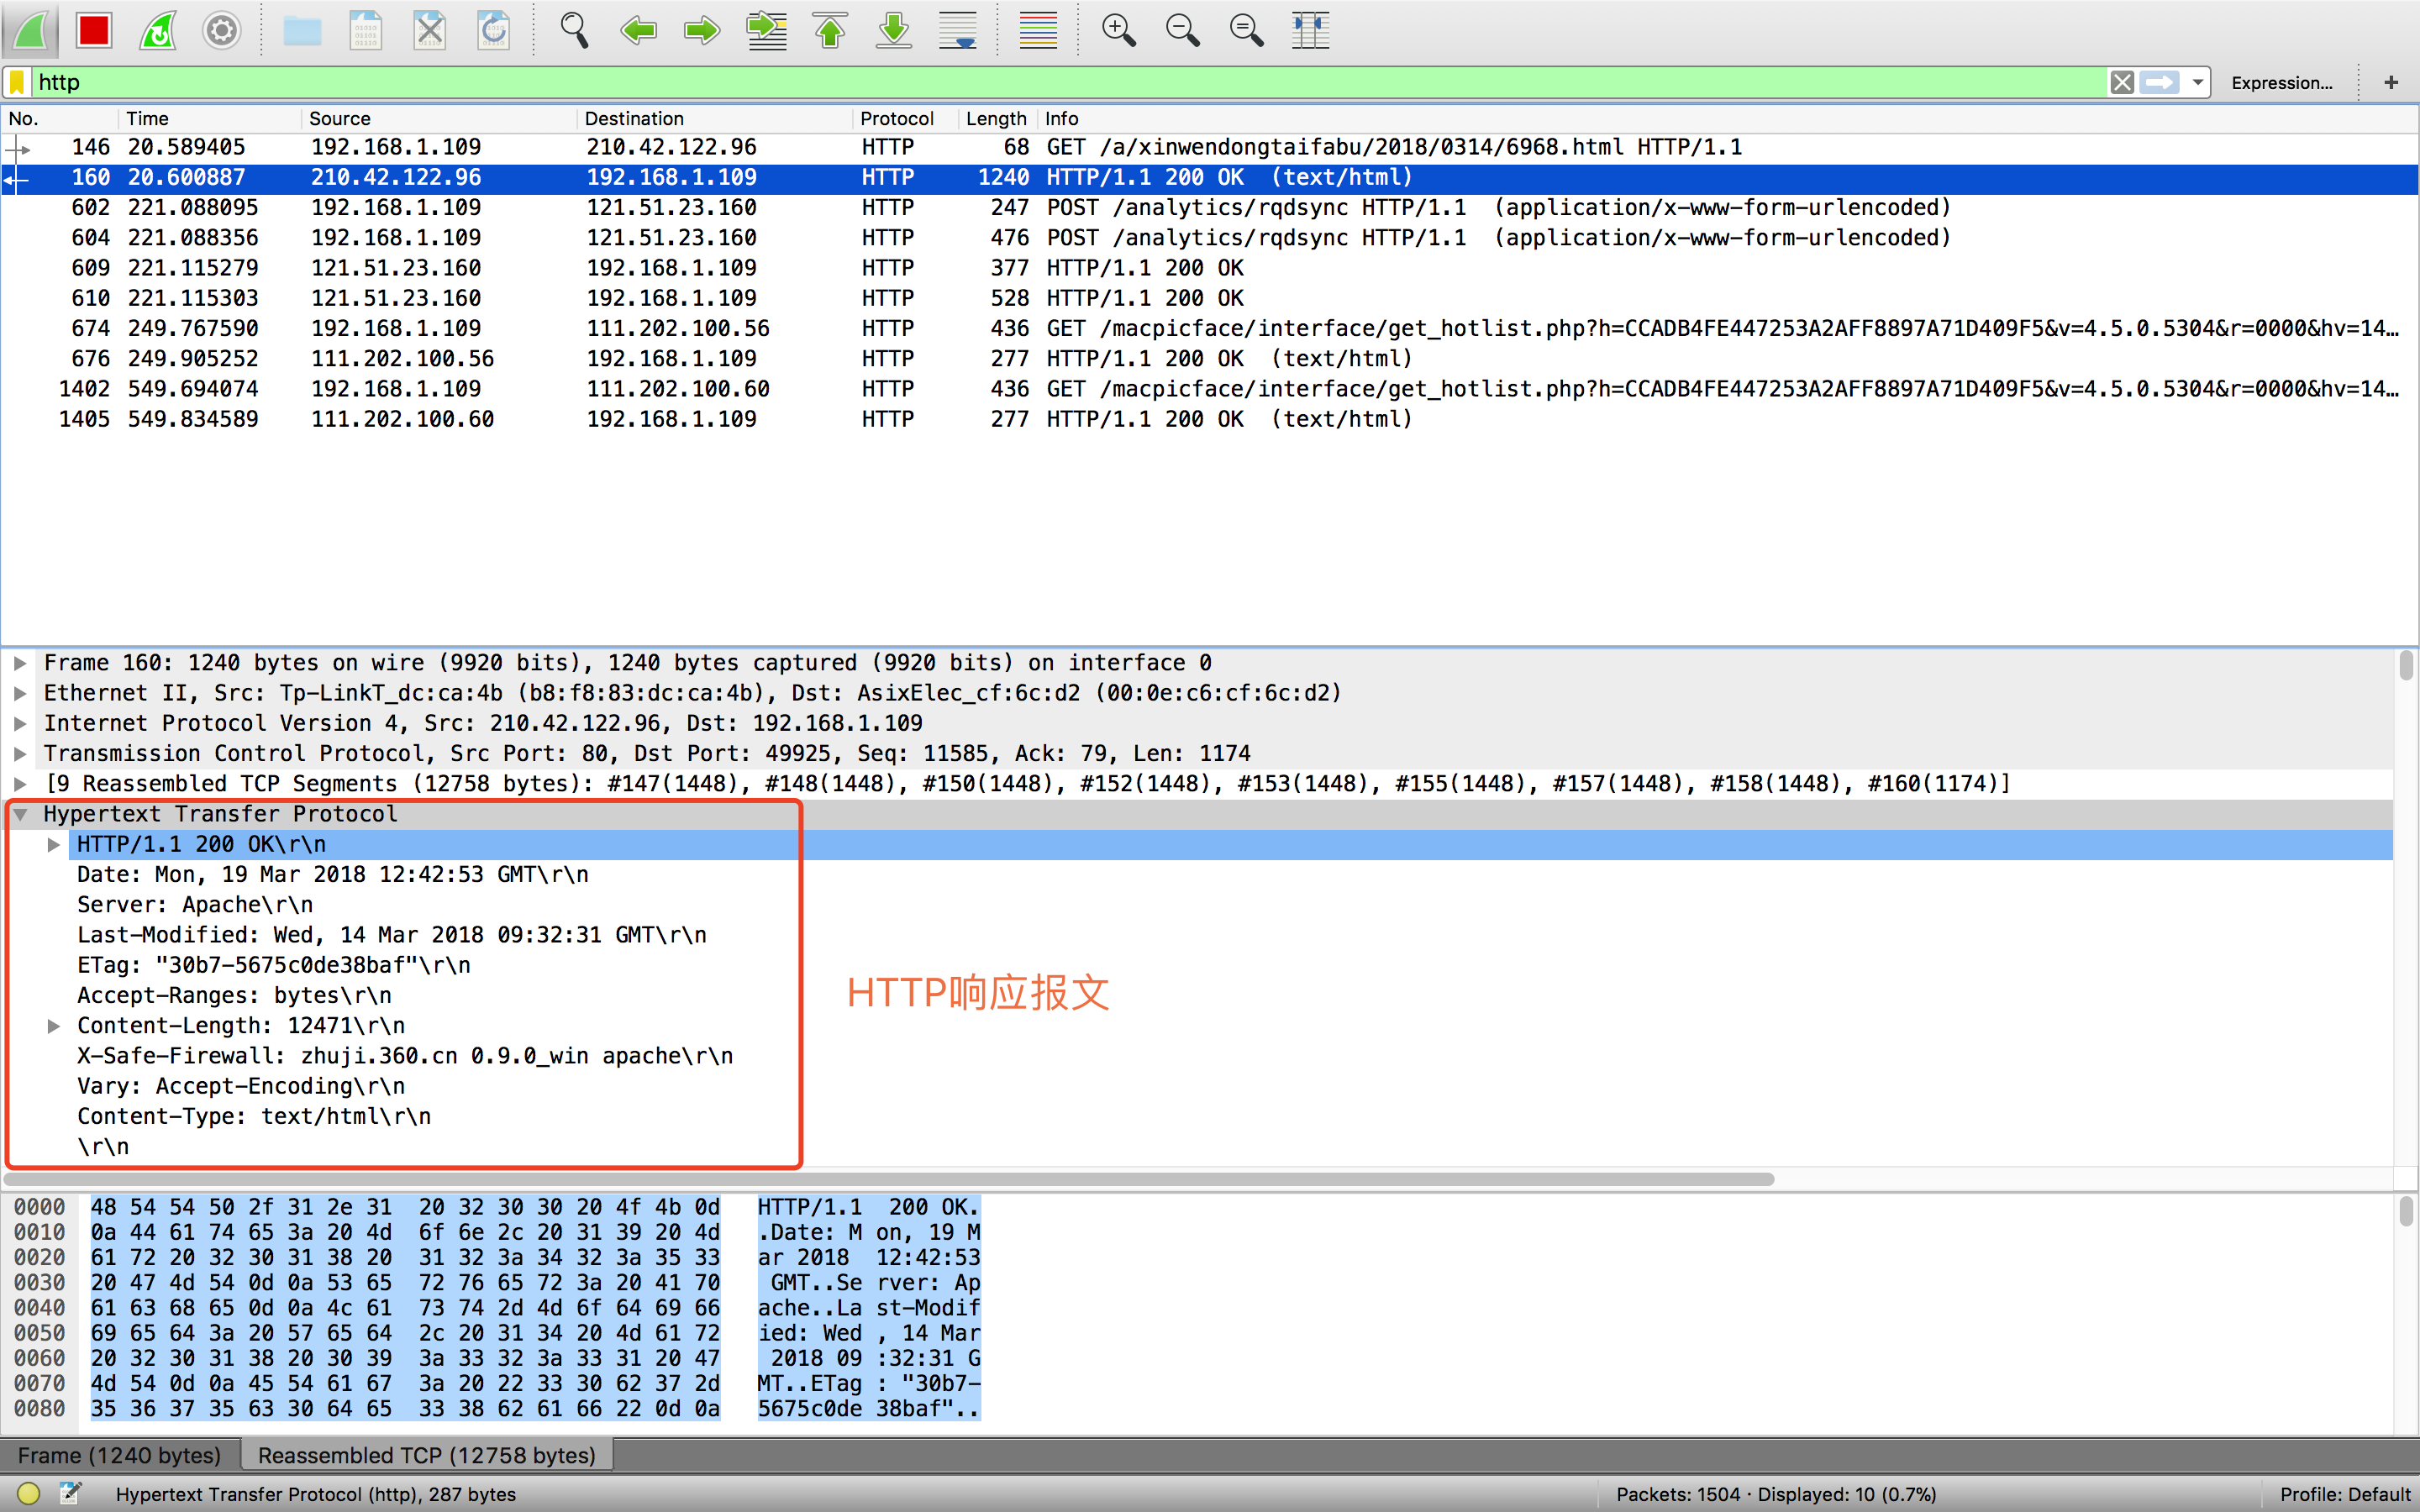Toggle auto-scroll during live capture
Viewport: 2420px width, 1512px height.
click(958, 30)
